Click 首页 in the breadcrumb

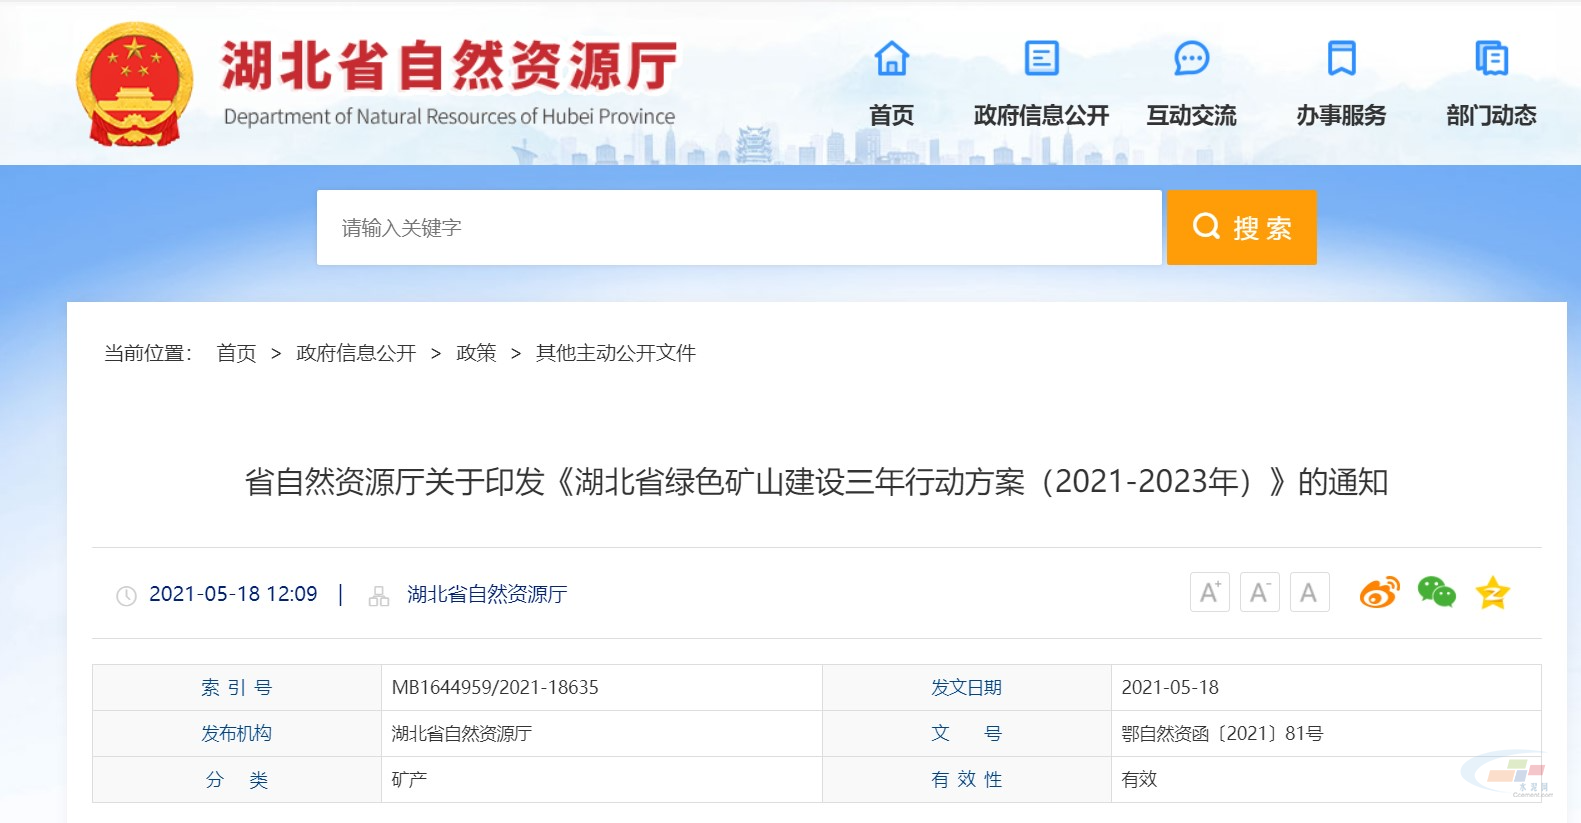[x=236, y=353]
